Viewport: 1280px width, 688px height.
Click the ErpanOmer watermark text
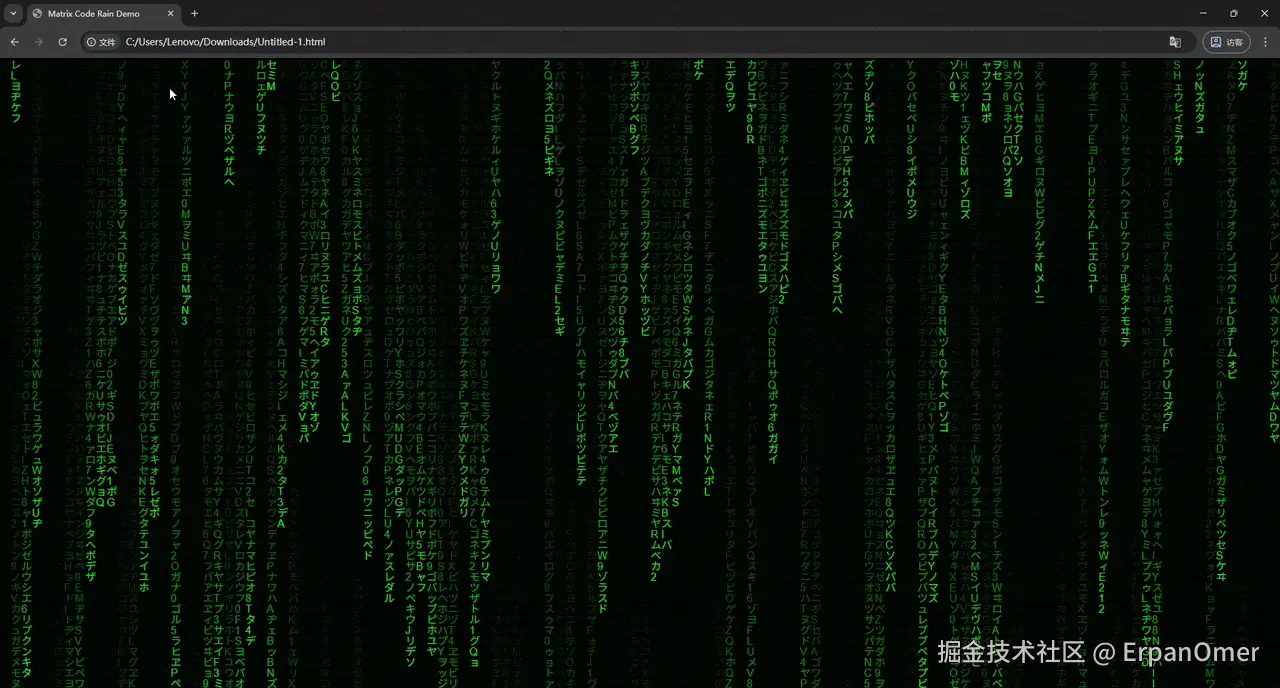click(1189, 653)
